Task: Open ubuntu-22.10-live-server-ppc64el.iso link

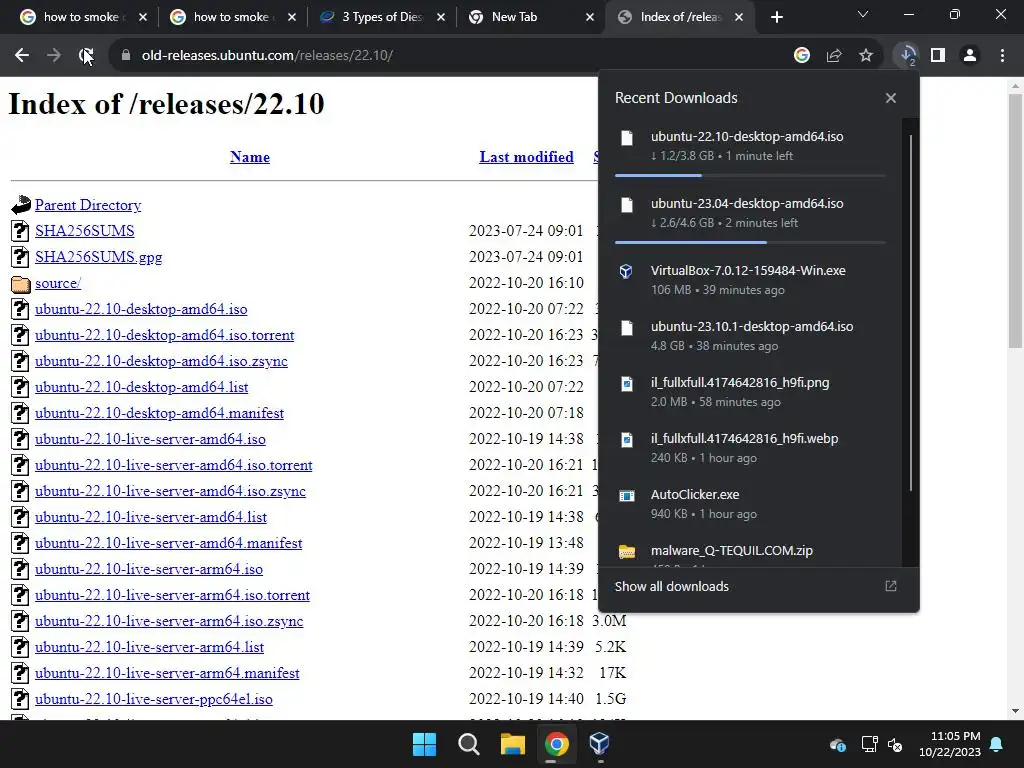Action: (x=154, y=699)
